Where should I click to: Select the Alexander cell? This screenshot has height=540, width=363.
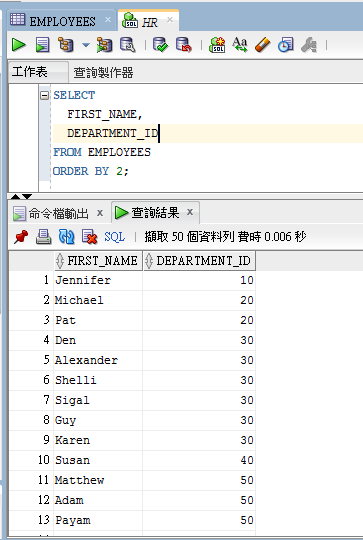[x=98, y=360]
